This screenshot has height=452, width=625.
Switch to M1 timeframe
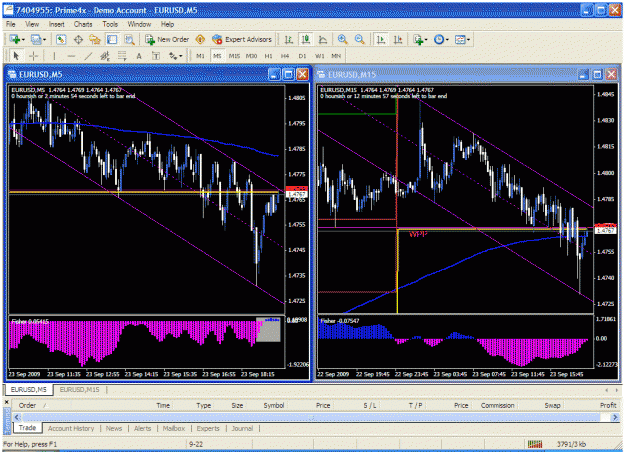[200, 56]
